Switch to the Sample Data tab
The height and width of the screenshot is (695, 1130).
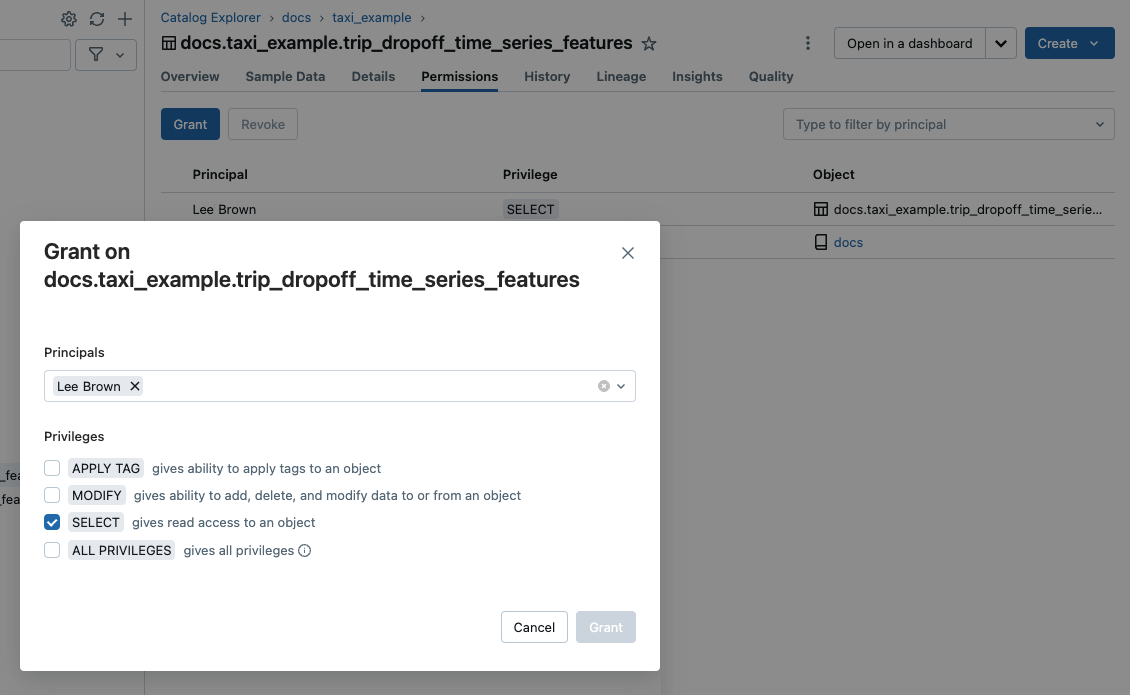(x=284, y=76)
